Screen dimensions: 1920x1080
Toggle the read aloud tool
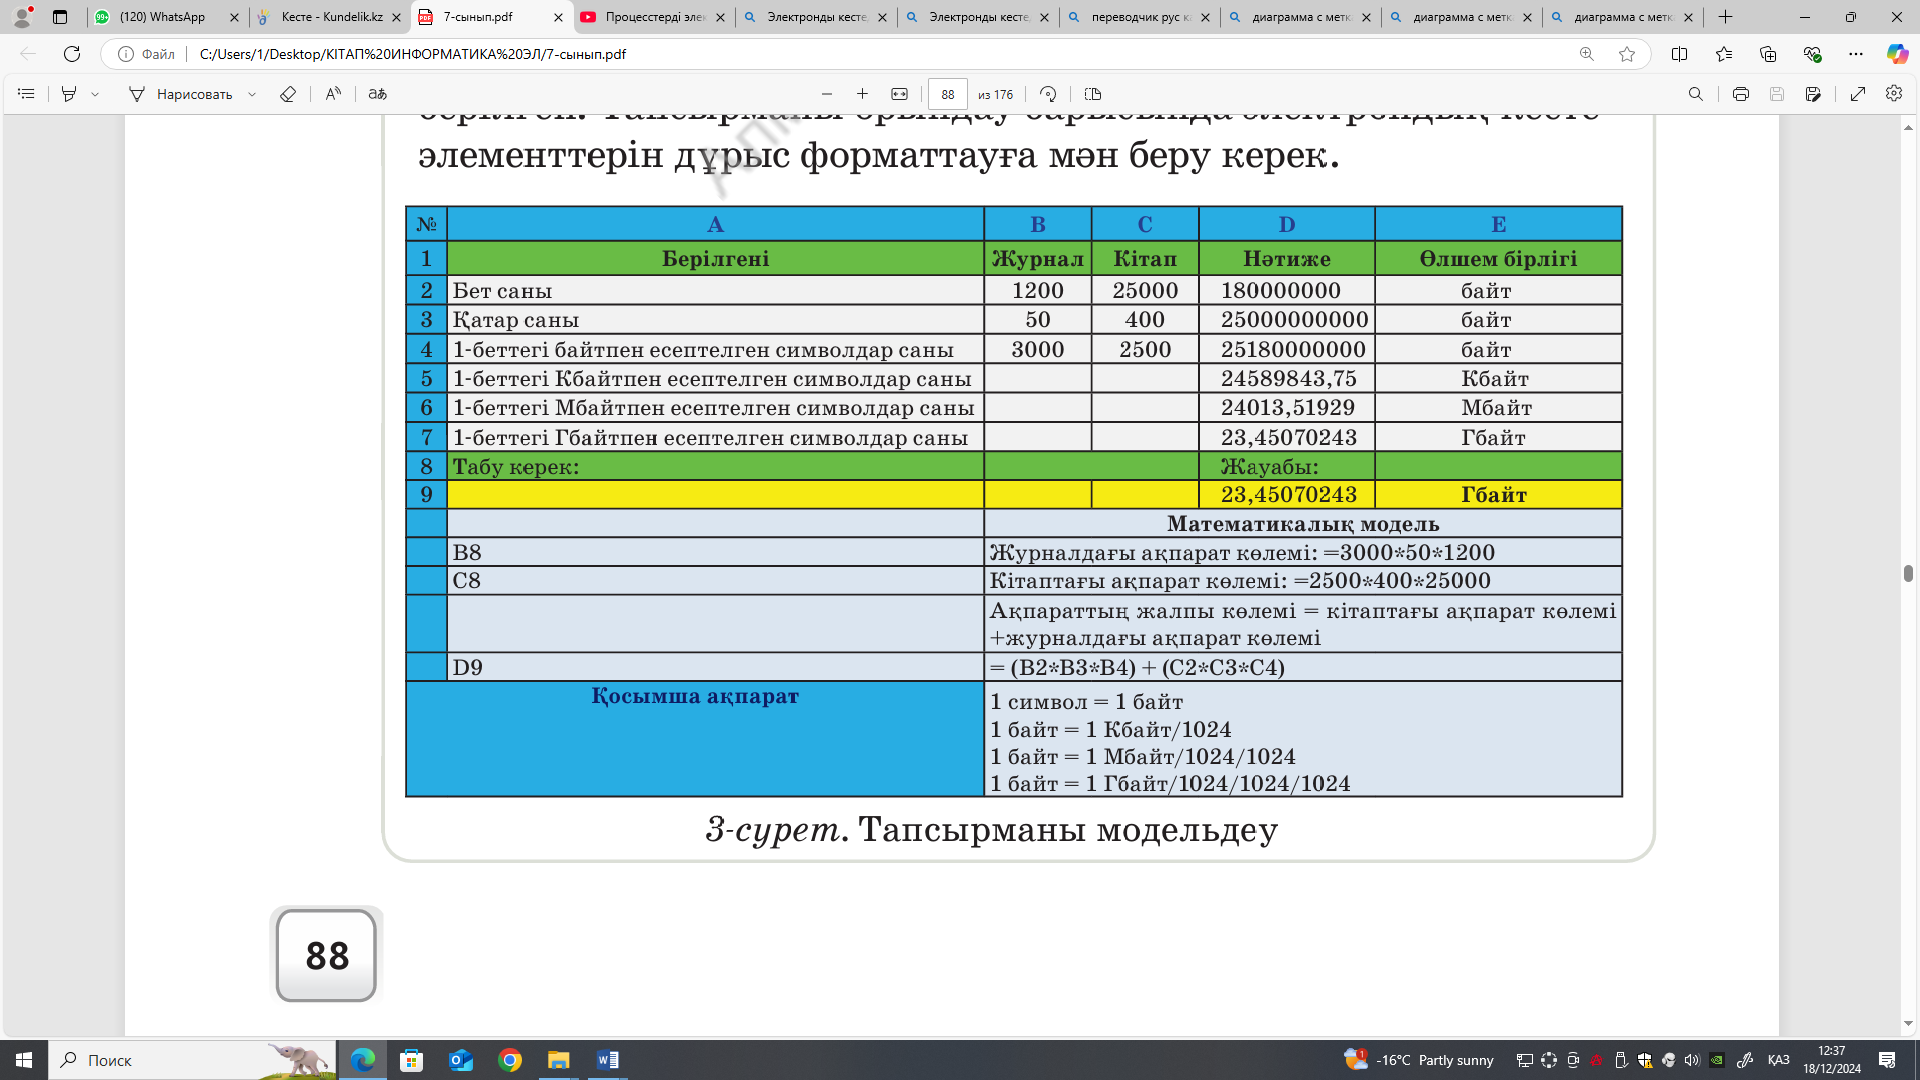pos(333,94)
